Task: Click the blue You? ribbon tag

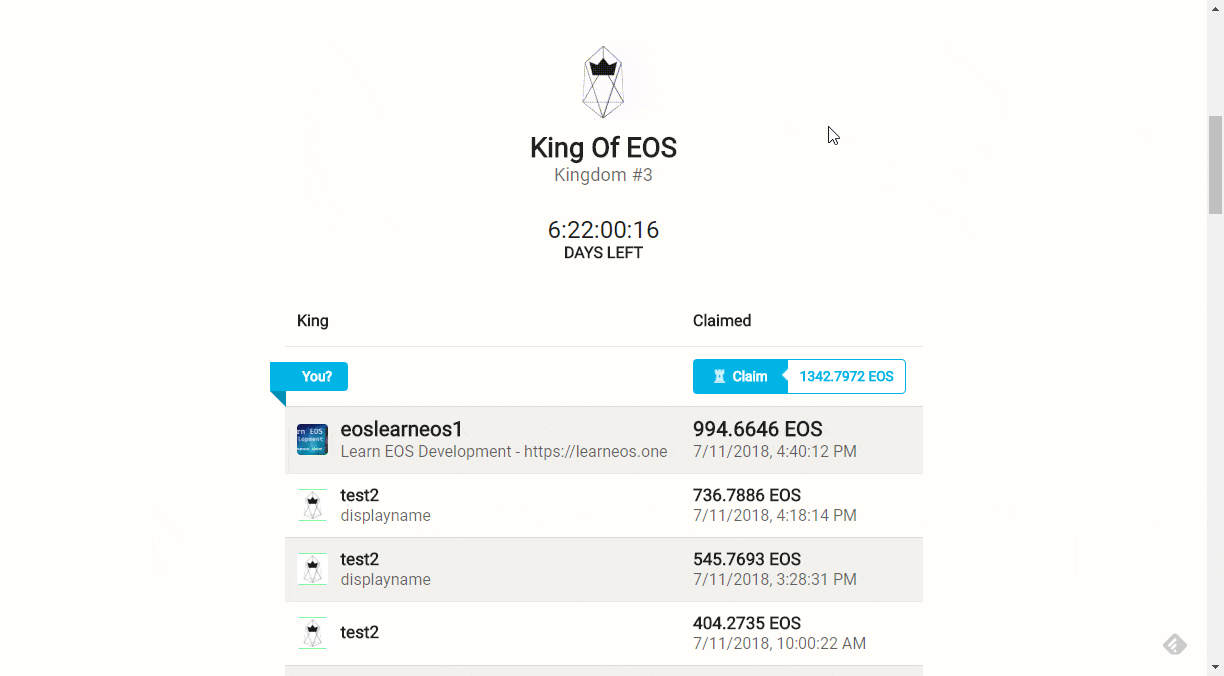Action: 316,377
